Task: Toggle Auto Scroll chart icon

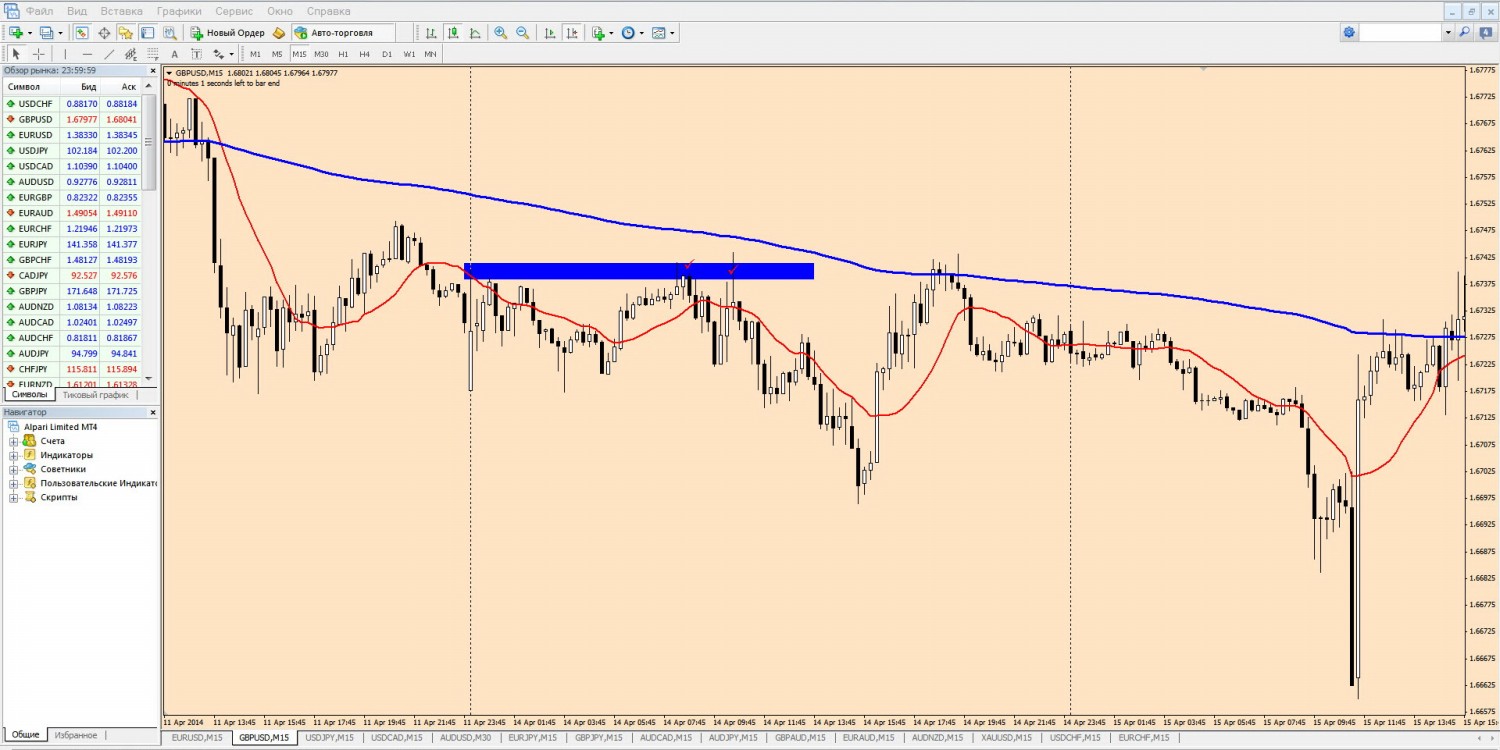Action: tap(549, 33)
